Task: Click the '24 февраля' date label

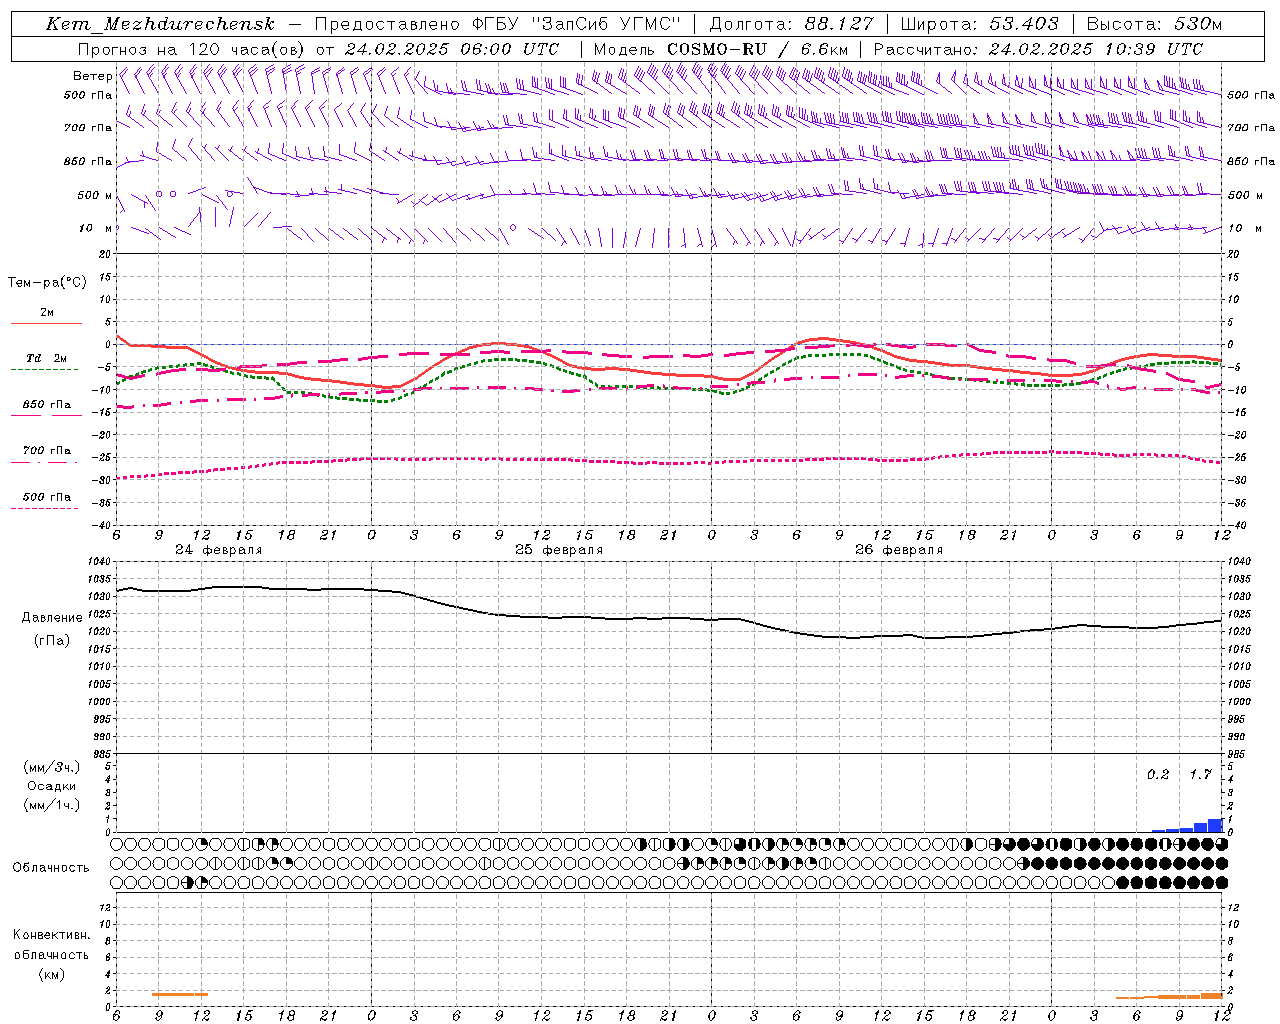Action: pos(218,550)
